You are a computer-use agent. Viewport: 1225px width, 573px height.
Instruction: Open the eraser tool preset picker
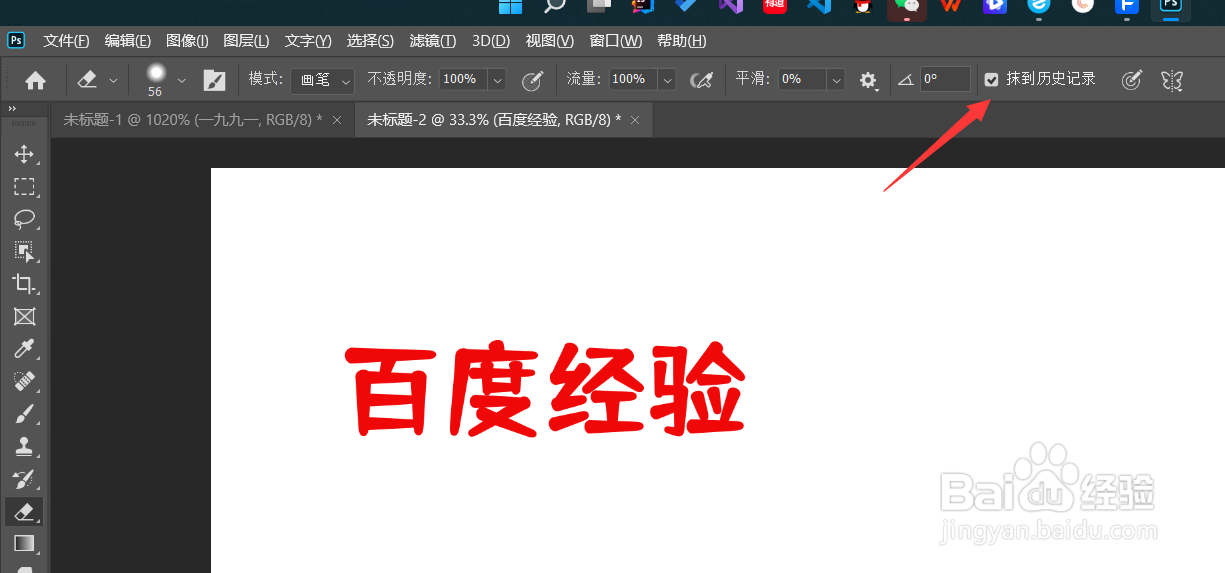(x=88, y=80)
